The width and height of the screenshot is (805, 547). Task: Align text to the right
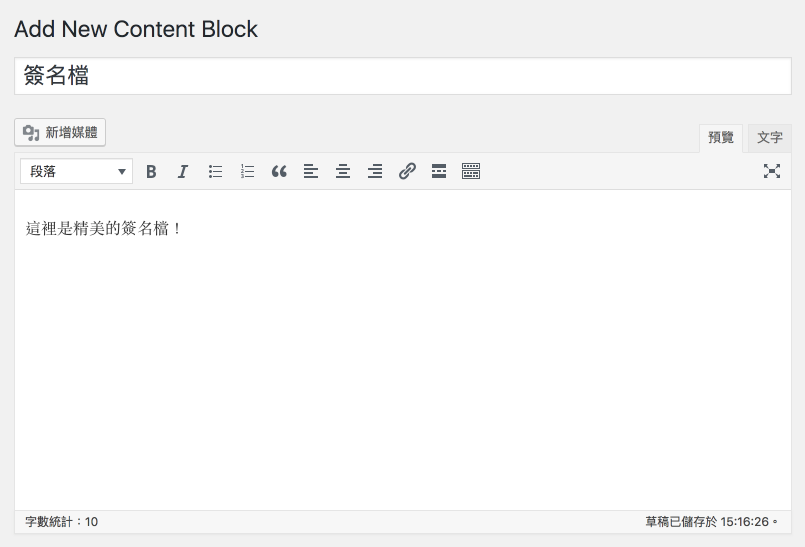[375, 171]
